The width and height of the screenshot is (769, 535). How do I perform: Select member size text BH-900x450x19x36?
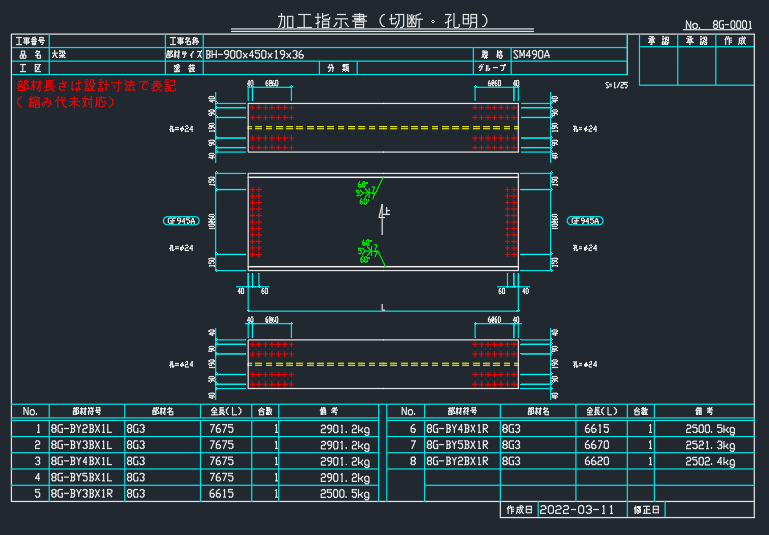coord(255,55)
